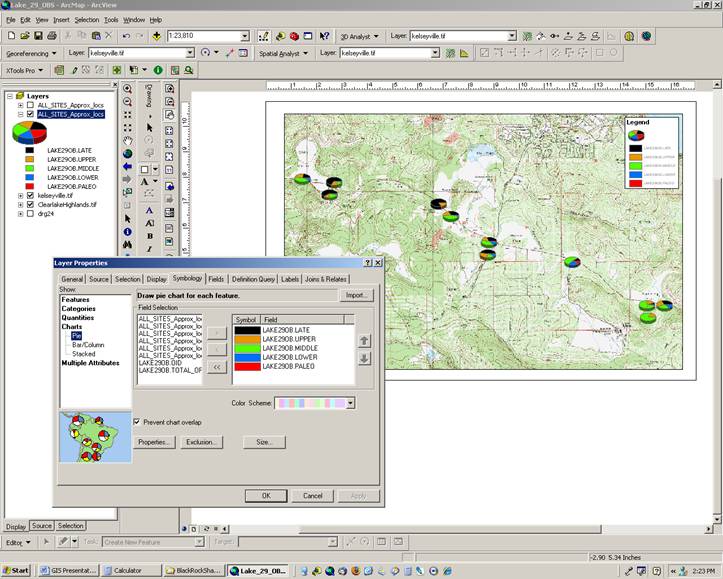Click the green info icon in XTools toolbar
This screenshot has width=723, height=579.
click(158, 70)
